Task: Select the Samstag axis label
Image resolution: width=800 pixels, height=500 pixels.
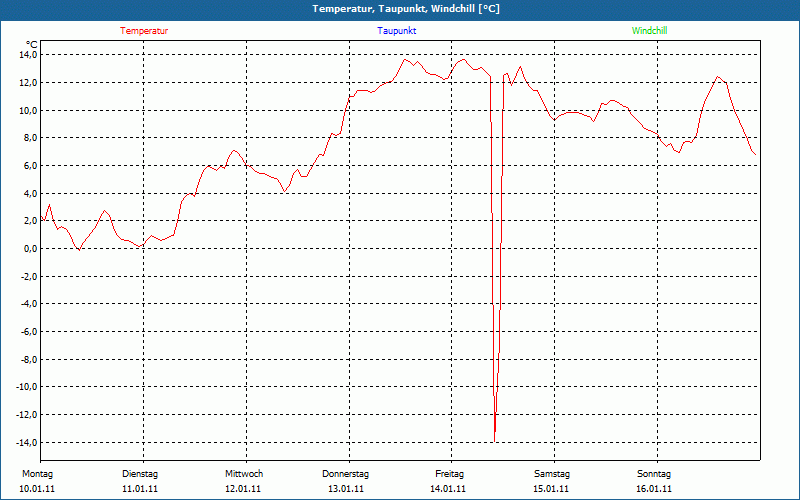Action: [x=552, y=474]
